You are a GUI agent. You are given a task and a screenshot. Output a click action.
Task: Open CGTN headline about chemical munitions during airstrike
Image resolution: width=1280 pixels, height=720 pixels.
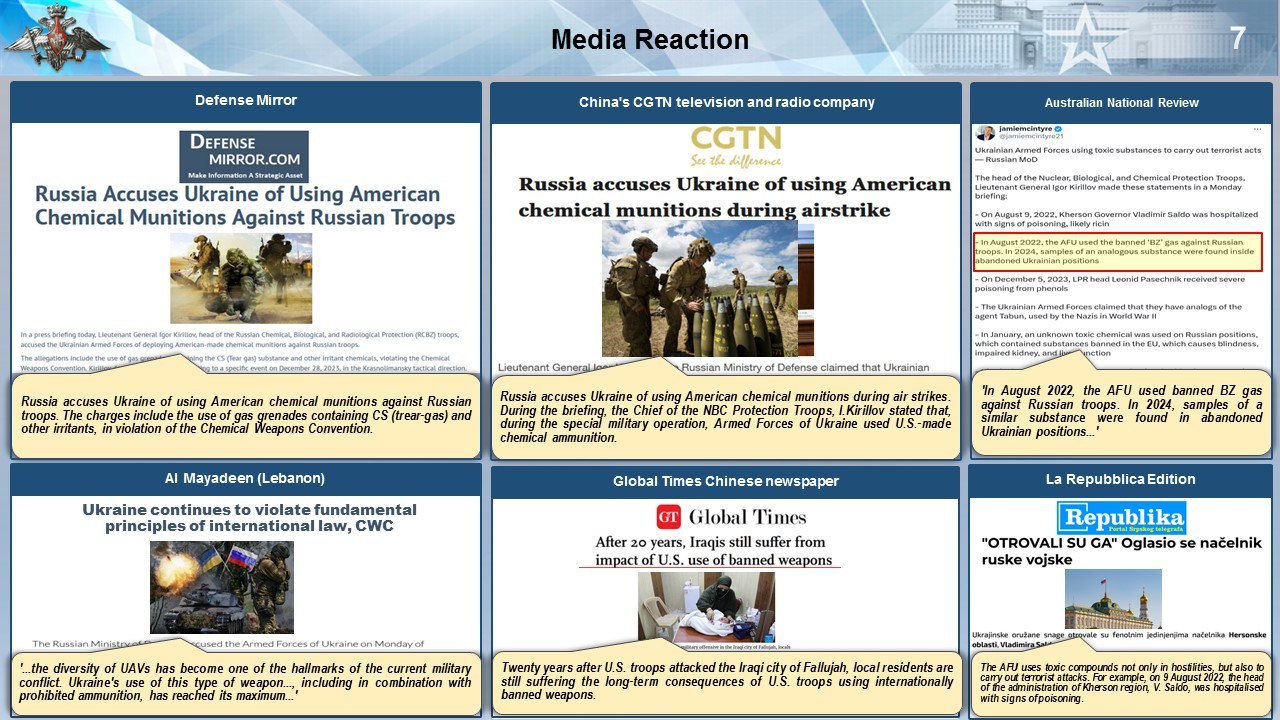tap(734, 196)
